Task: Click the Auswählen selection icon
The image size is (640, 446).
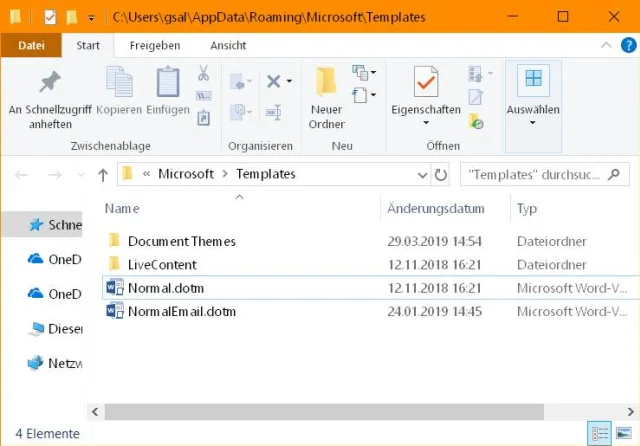Action: pos(533,80)
